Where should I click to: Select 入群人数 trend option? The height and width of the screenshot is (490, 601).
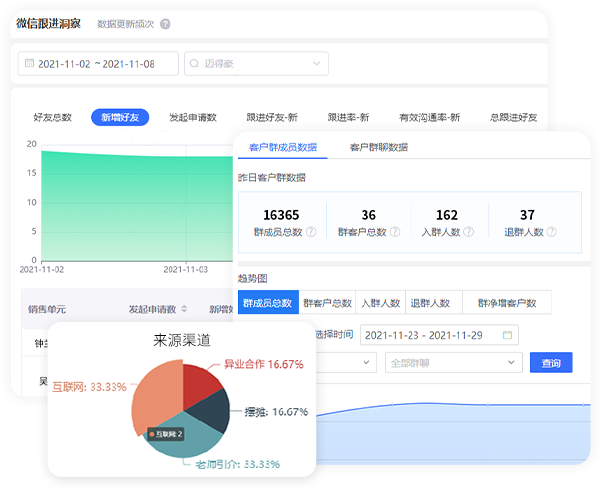pyautogui.click(x=379, y=303)
